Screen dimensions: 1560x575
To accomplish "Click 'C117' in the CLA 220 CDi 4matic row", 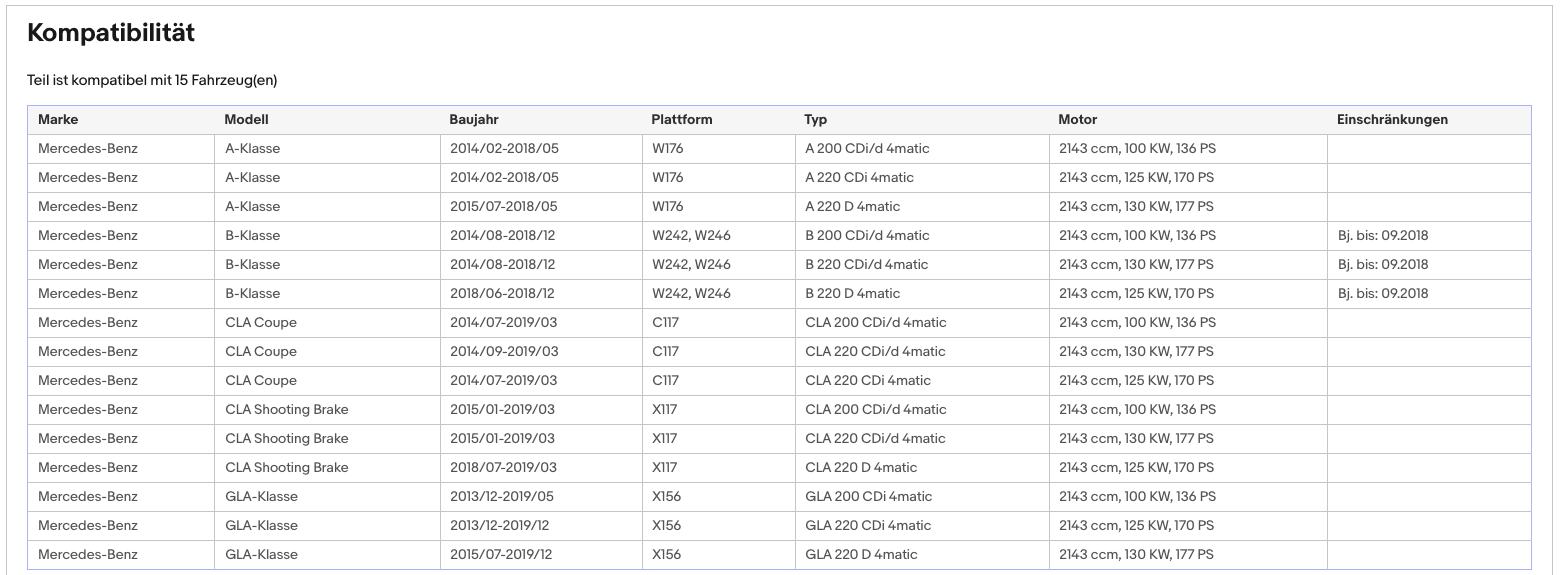I will coord(665,381).
